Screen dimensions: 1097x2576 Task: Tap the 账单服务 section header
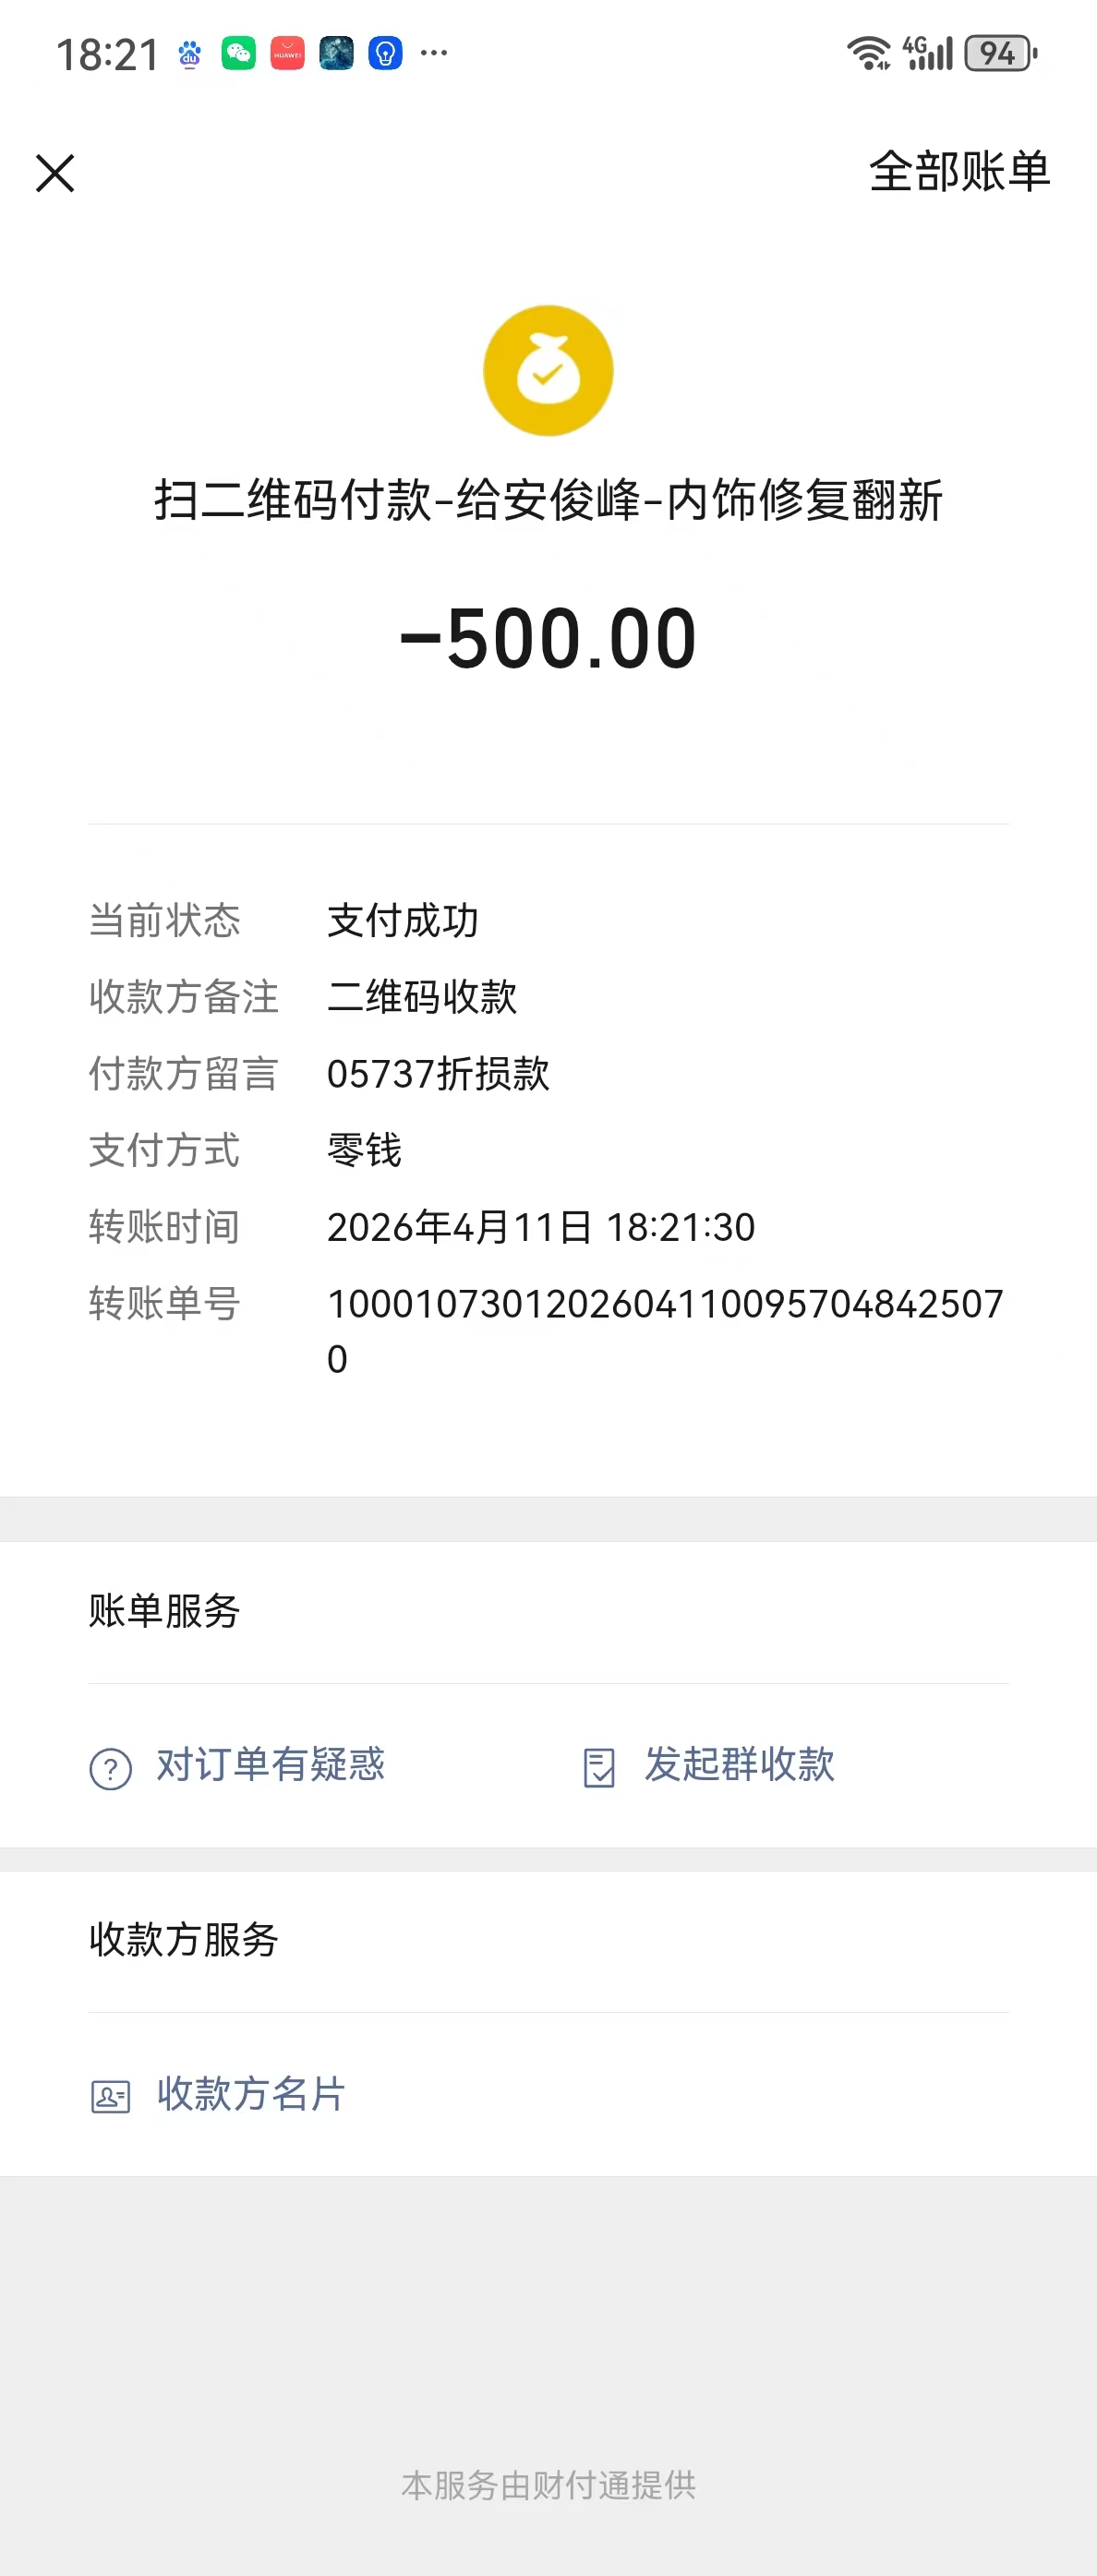[x=164, y=1611]
